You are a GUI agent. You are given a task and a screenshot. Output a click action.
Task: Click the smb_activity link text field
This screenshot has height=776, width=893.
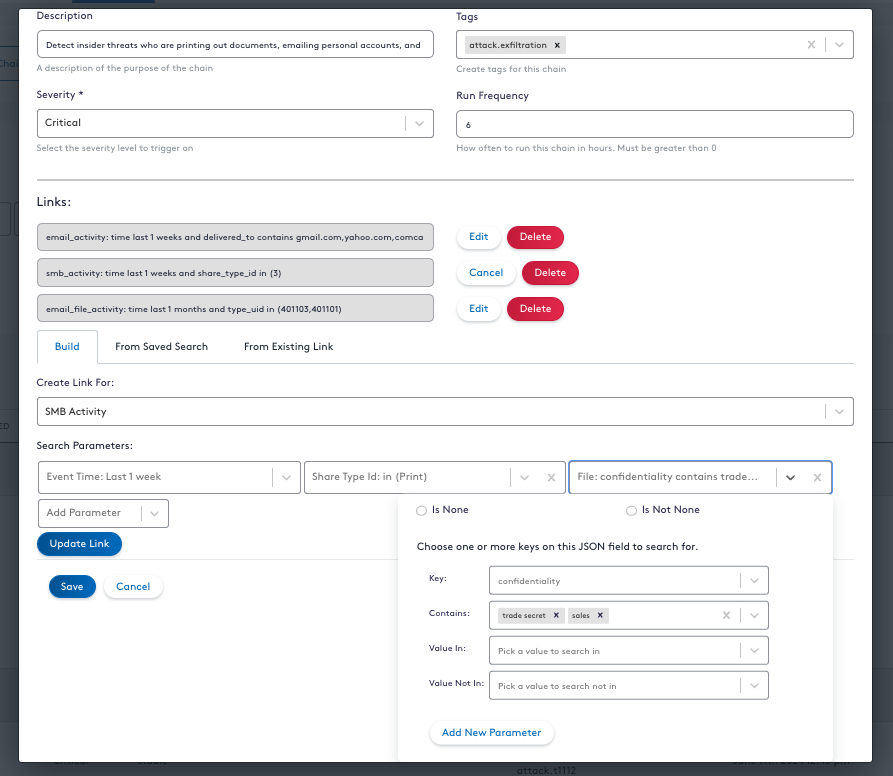(x=235, y=273)
